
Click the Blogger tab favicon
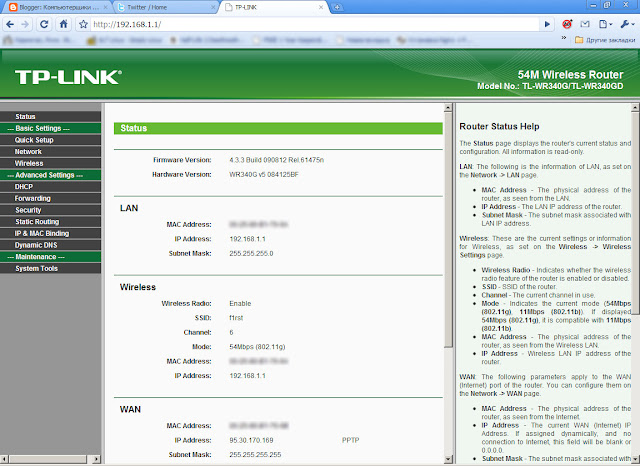coord(13,7)
